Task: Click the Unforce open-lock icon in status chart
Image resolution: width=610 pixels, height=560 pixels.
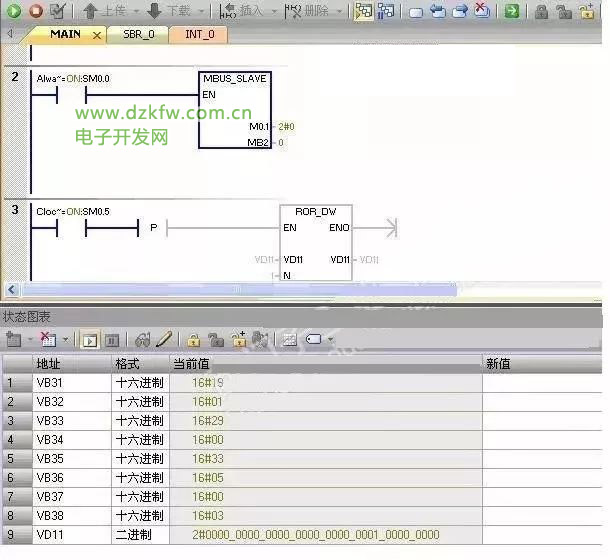Action: click(215, 340)
